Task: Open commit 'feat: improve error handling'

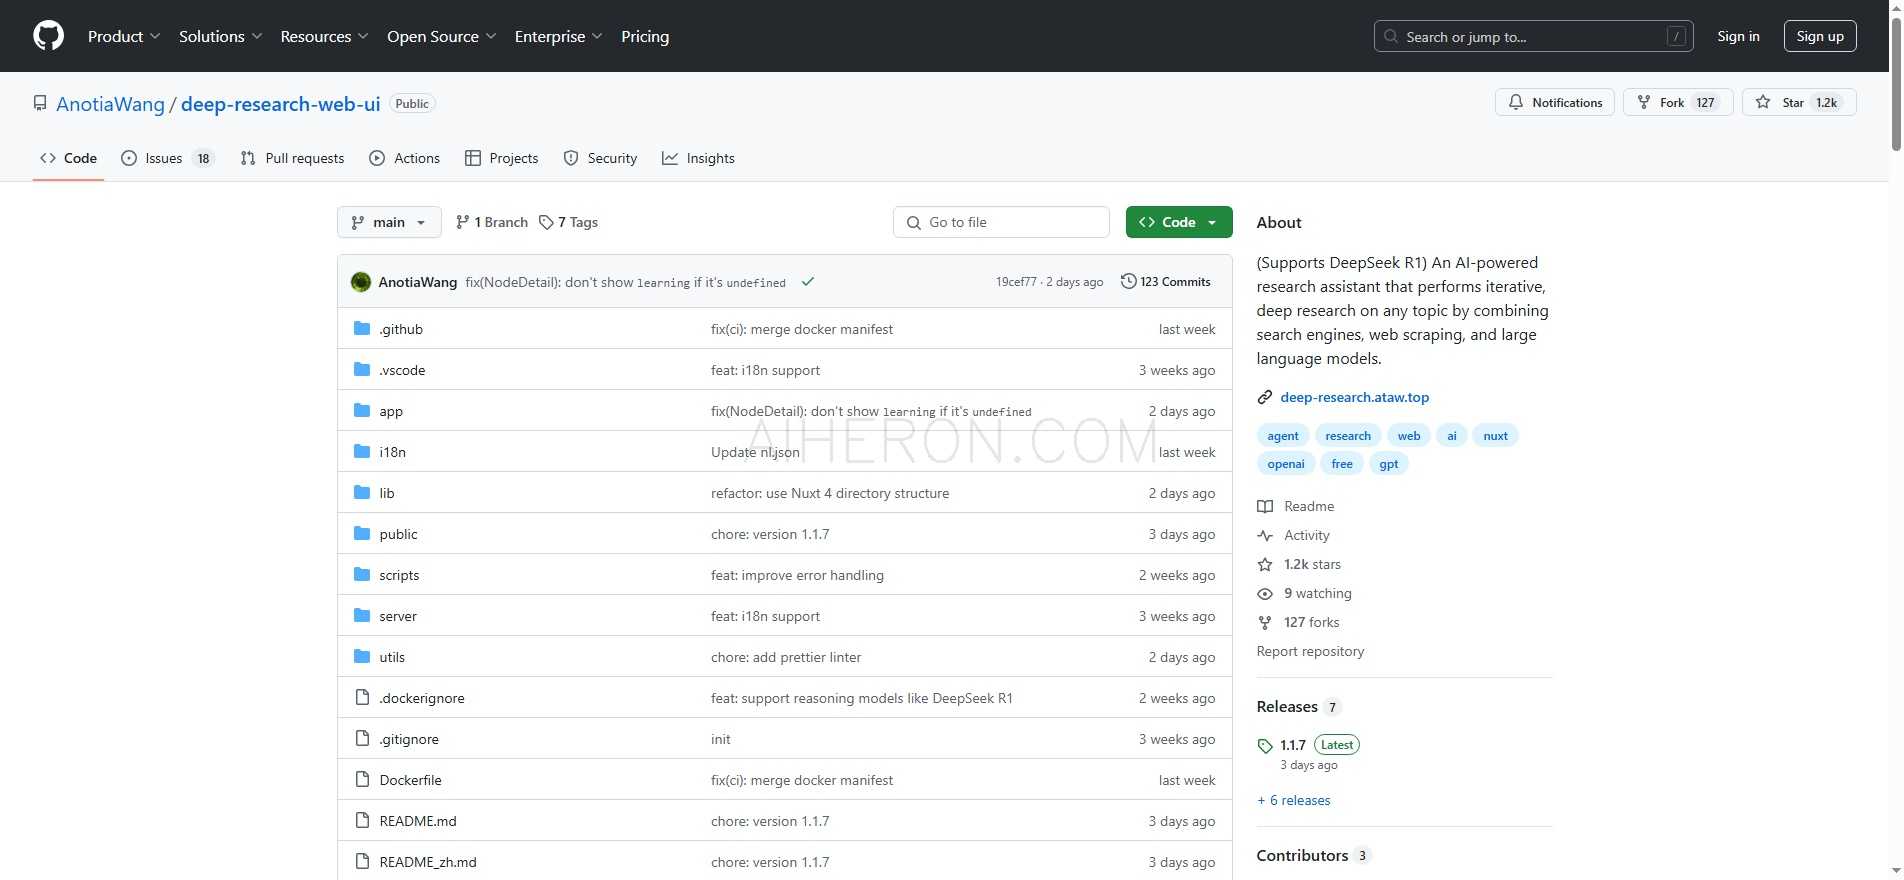Action: pos(797,575)
